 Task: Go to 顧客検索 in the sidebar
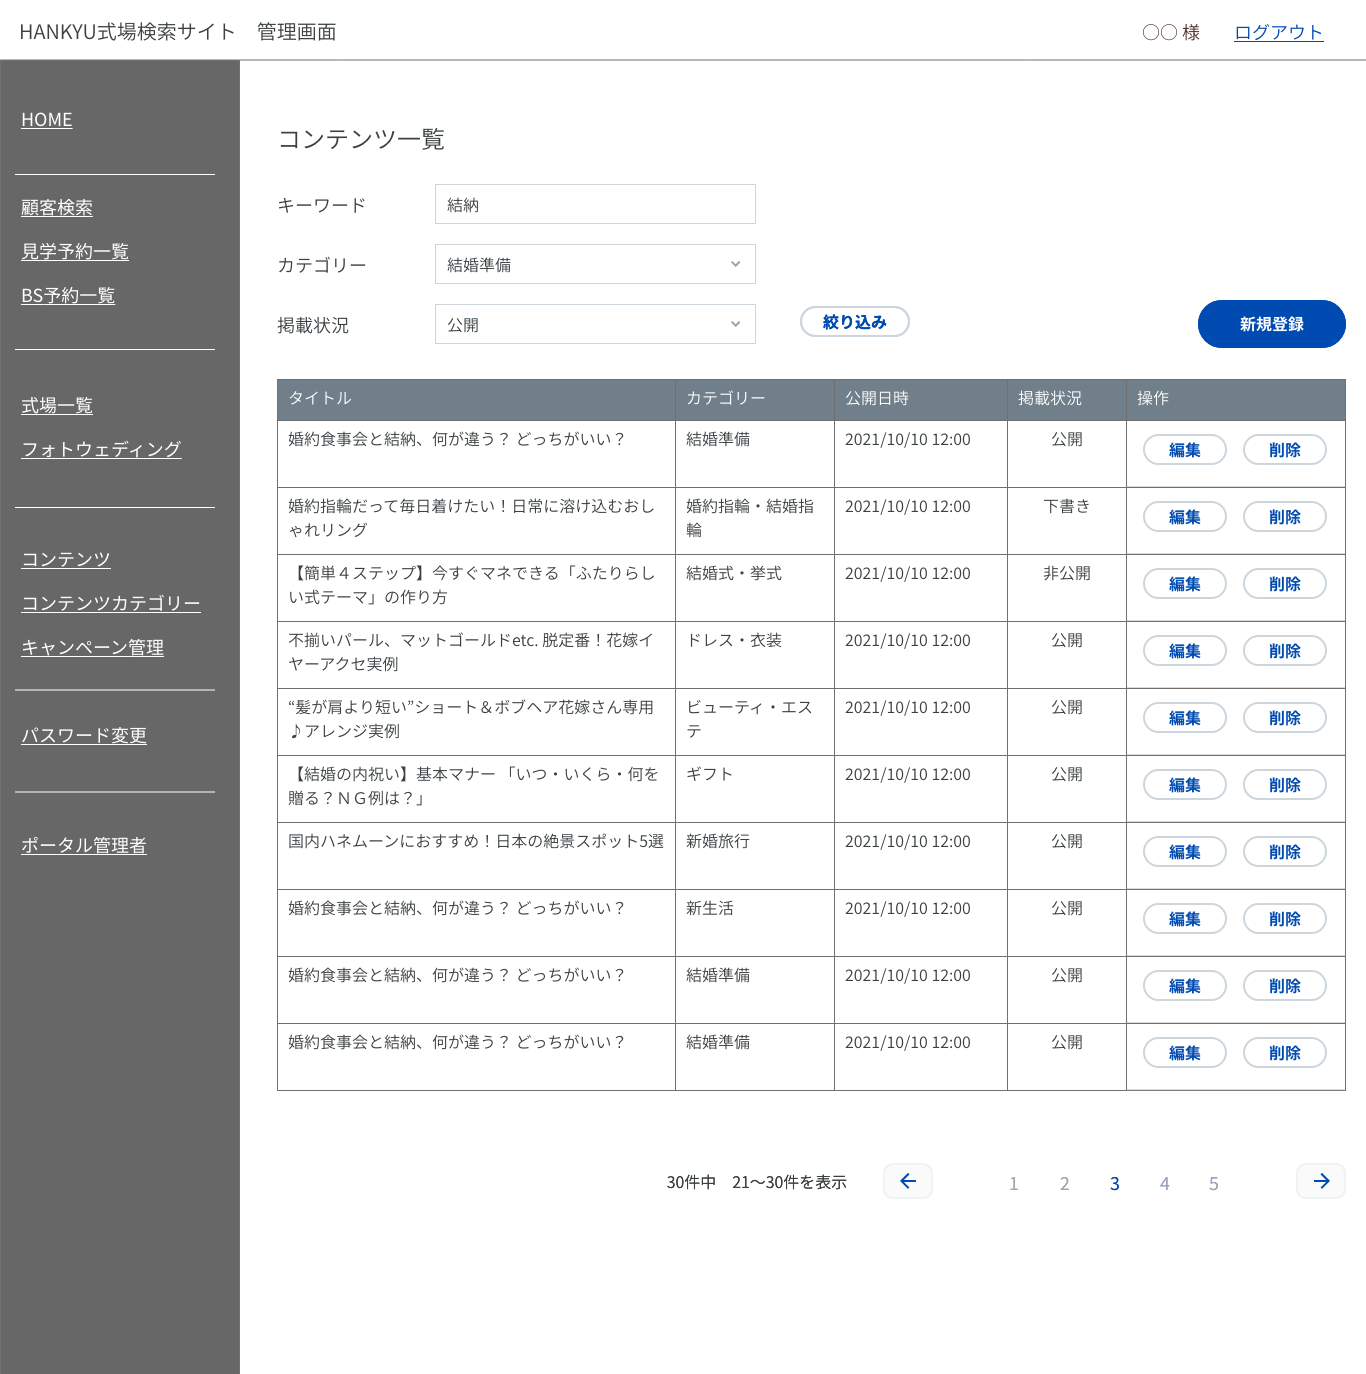pos(57,208)
